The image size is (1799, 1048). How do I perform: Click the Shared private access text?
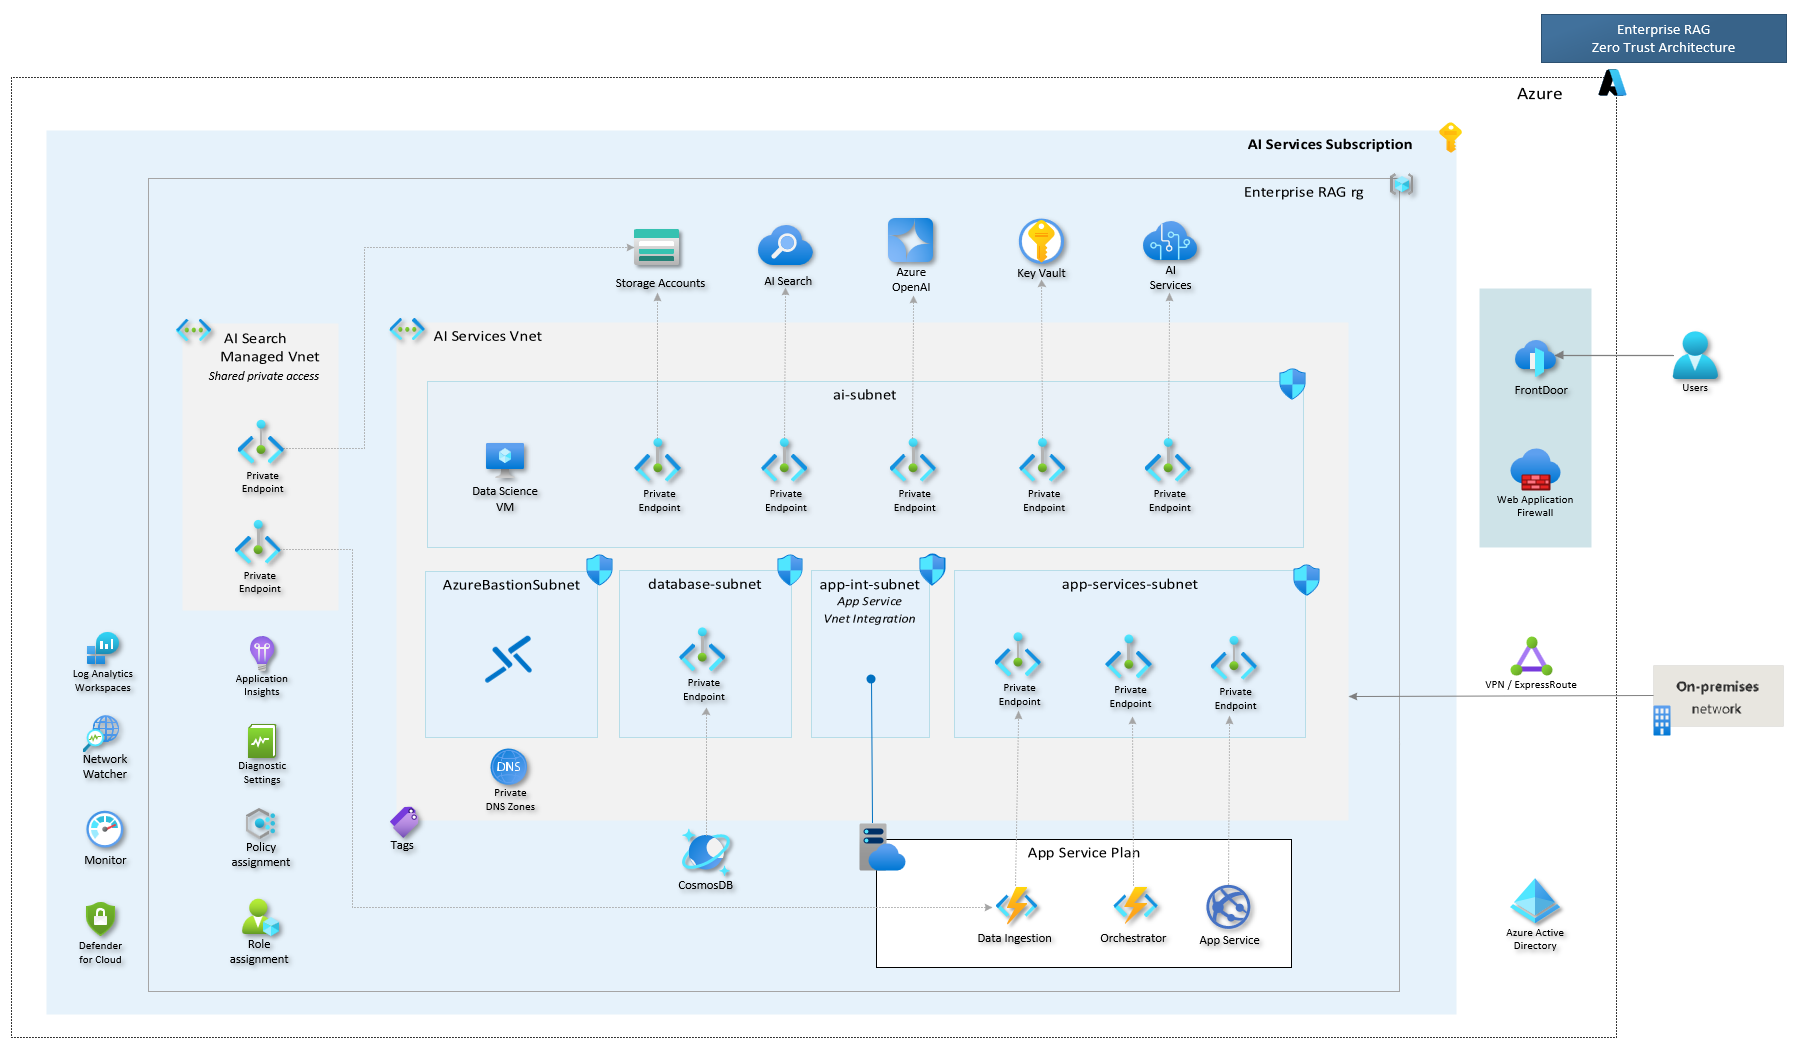(x=264, y=376)
